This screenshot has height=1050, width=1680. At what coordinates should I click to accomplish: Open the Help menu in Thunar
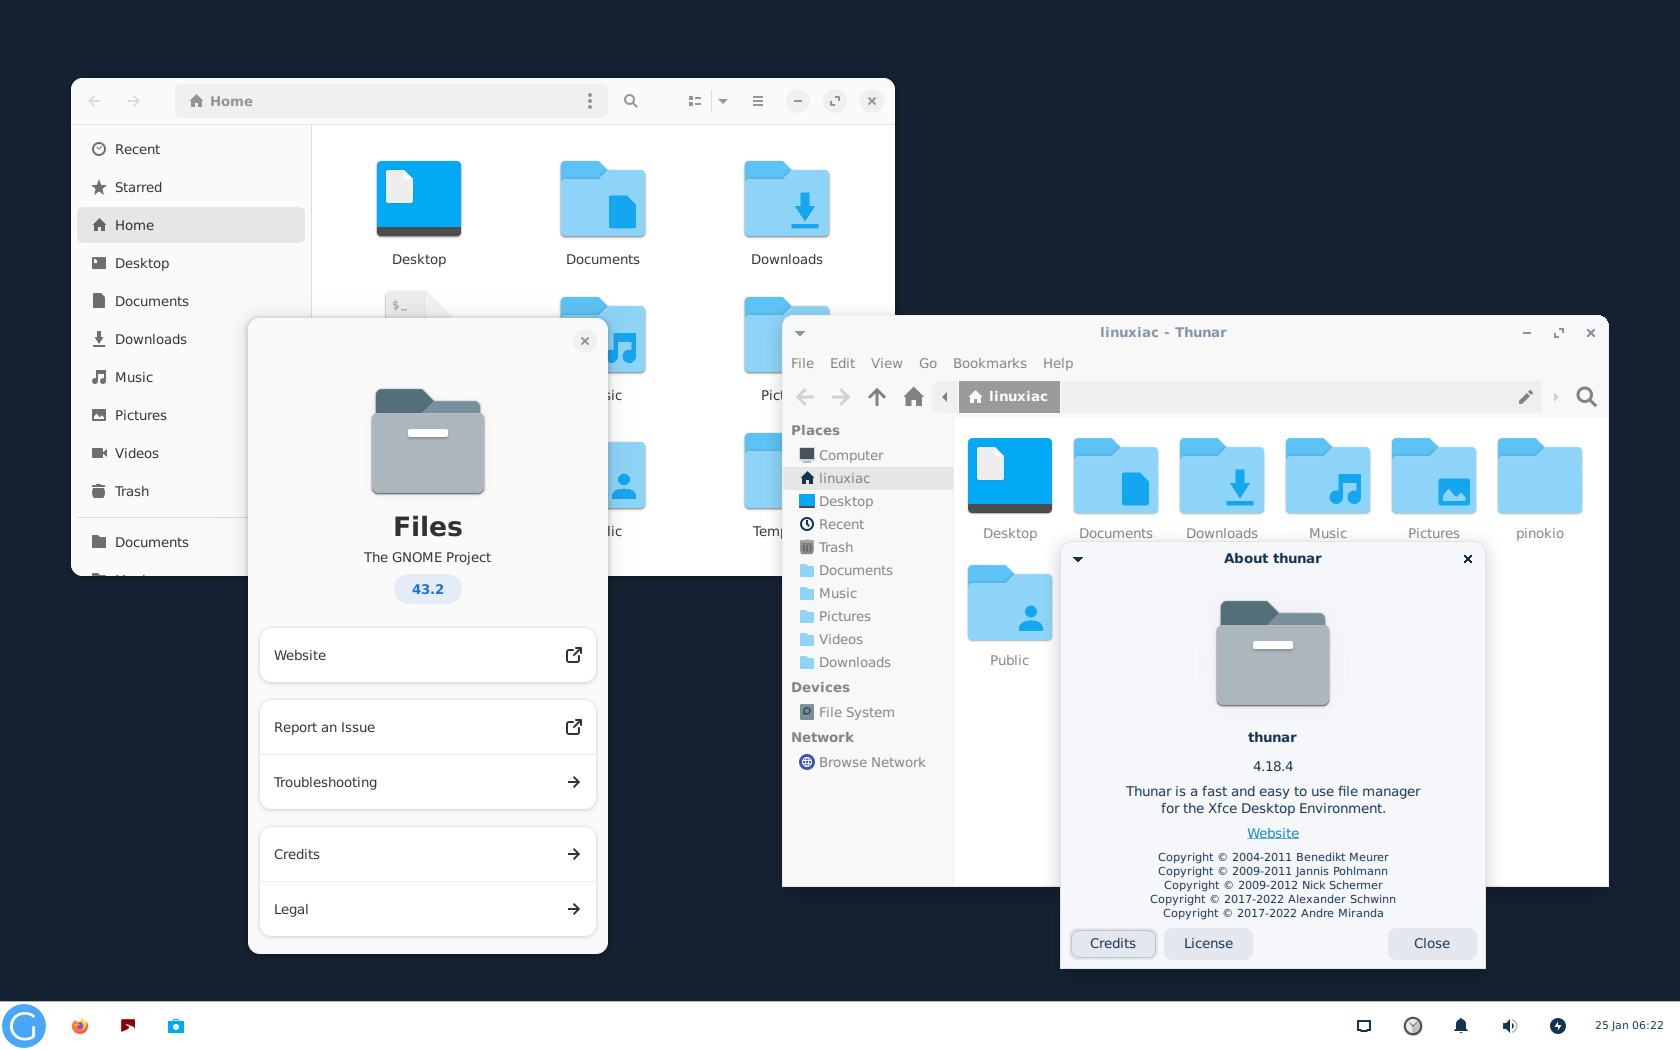[x=1058, y=363]
